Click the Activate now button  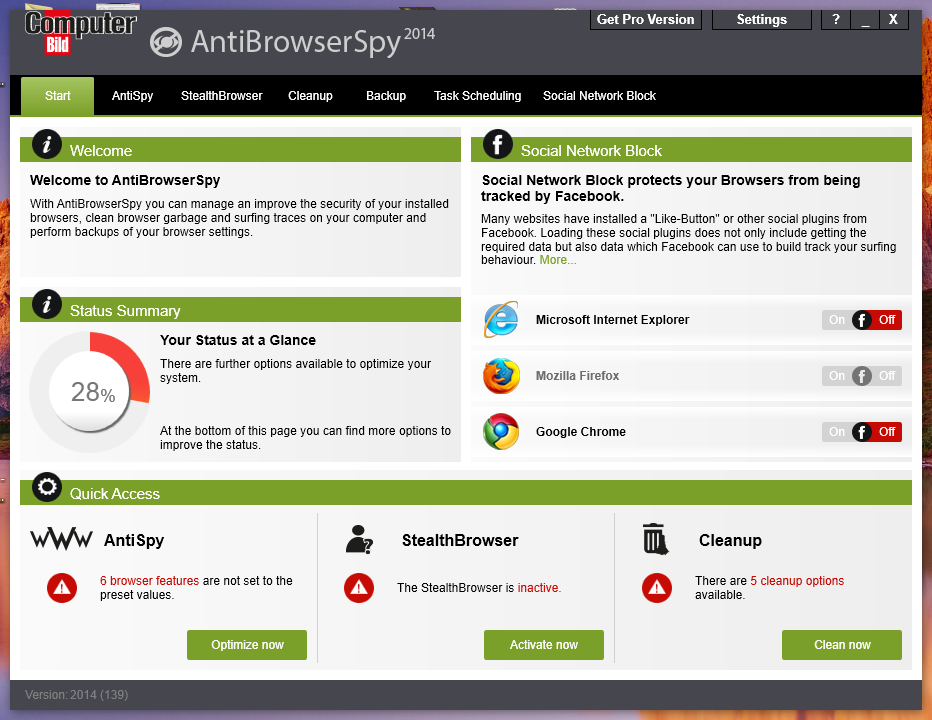pyautogui.click(x=544, y=645)
